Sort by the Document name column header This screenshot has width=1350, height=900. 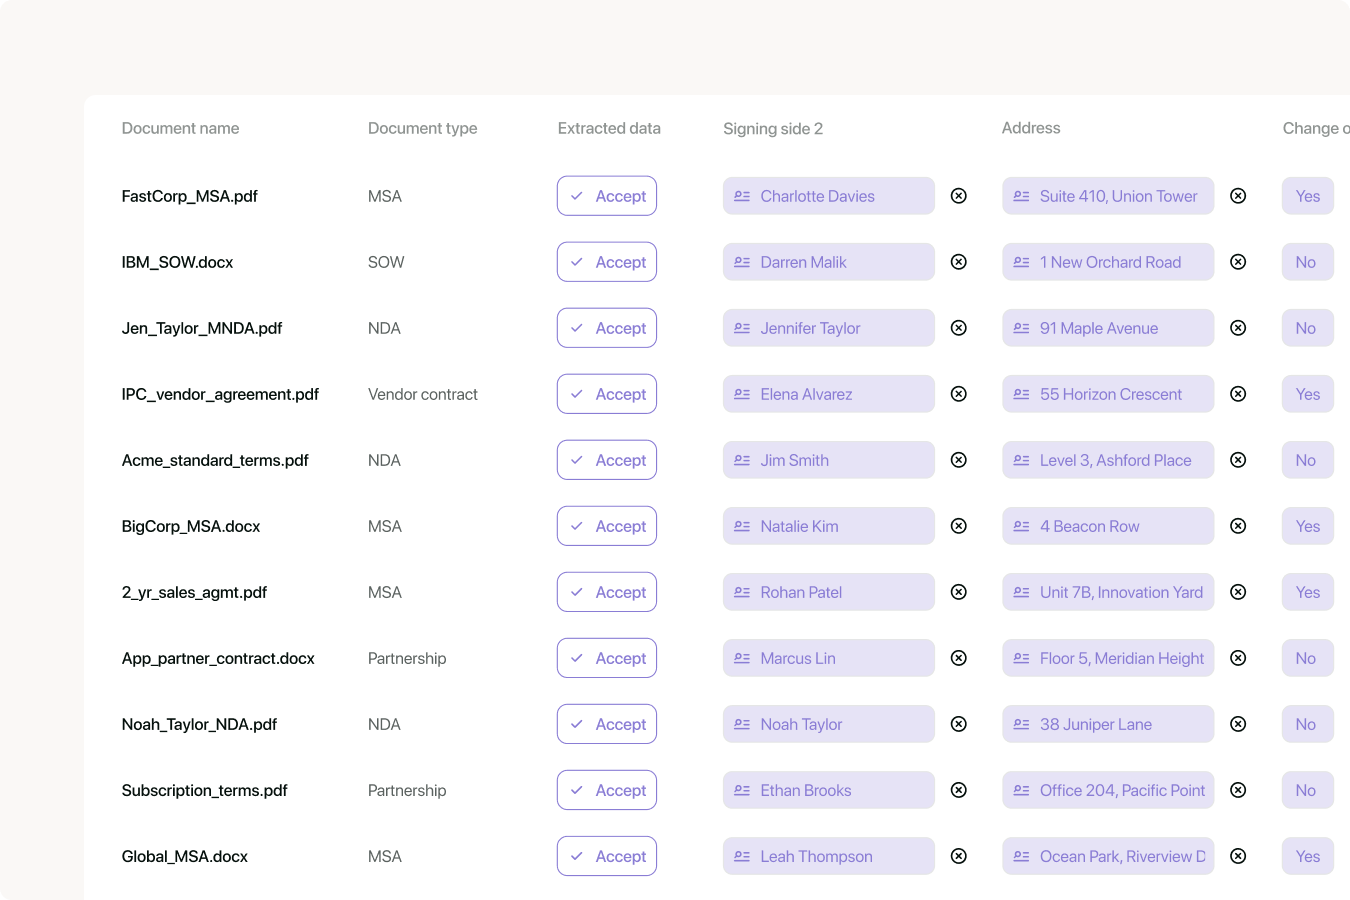[180, 128]
